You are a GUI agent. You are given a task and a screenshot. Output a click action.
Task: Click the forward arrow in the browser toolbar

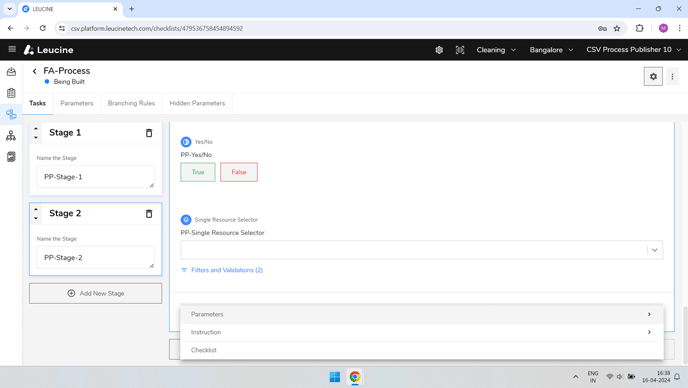pyautogui.click(x=26, y=28)
